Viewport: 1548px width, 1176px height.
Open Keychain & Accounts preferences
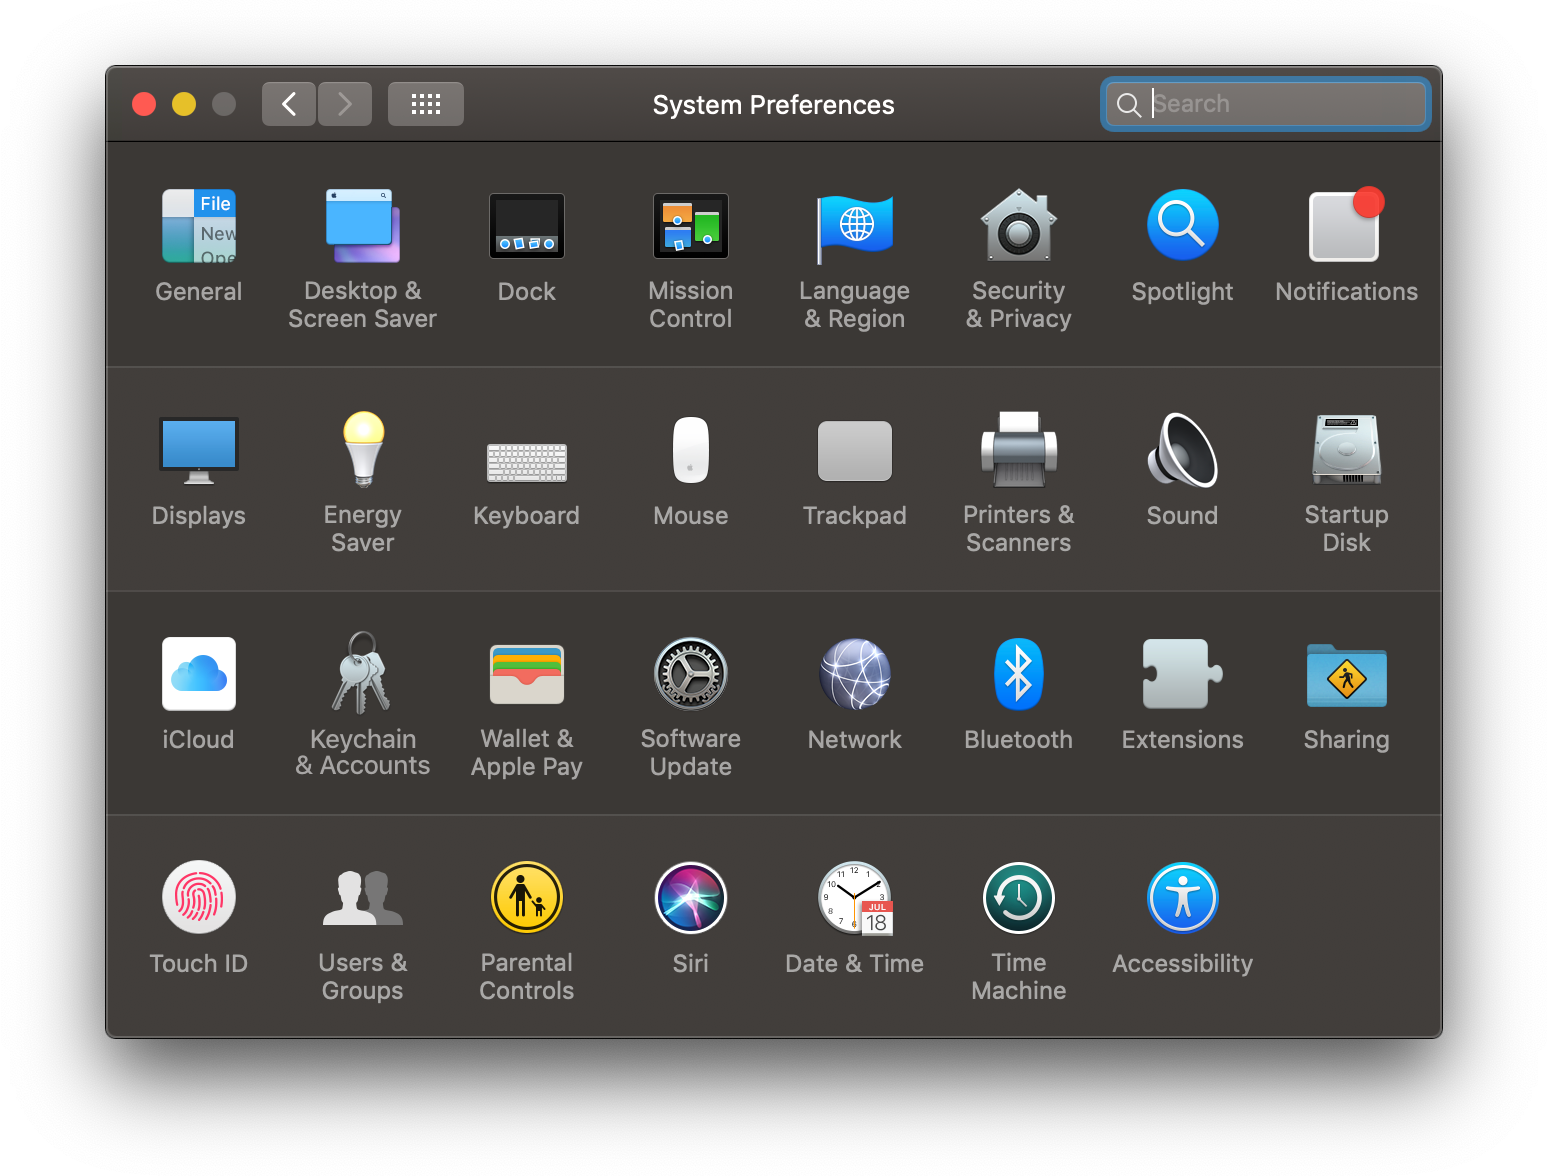click(x=362, y=673)
